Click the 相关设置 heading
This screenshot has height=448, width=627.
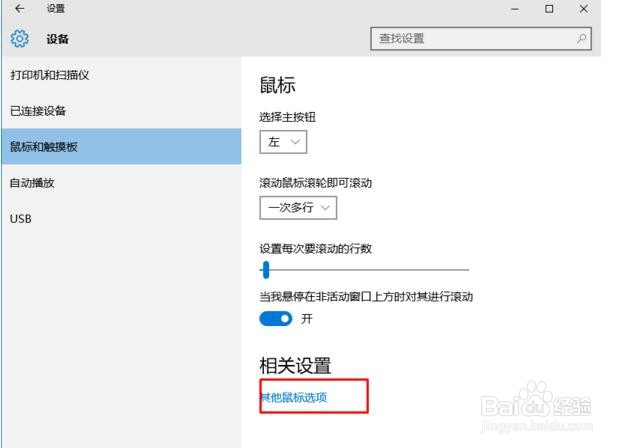click(x=295, y=365)
